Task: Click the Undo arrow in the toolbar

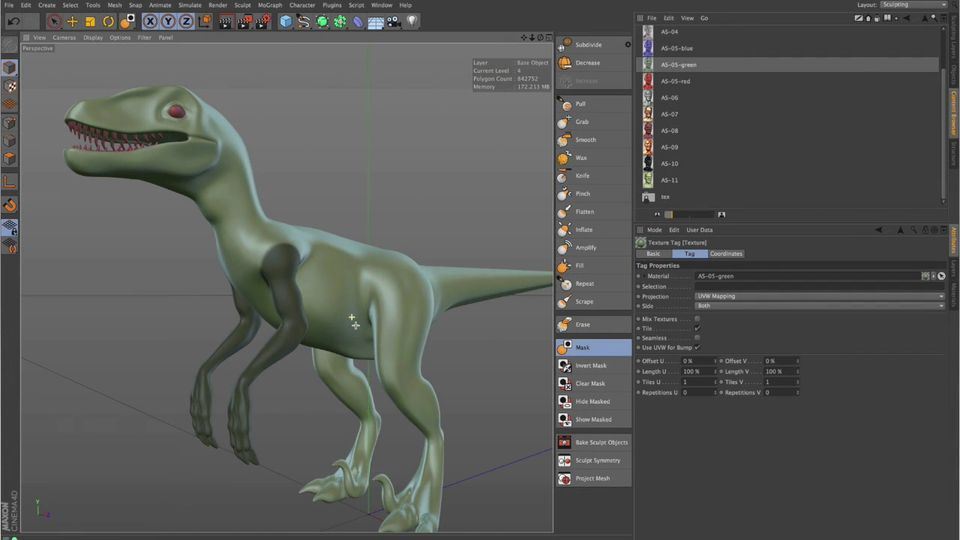Action: coord(14,21)
